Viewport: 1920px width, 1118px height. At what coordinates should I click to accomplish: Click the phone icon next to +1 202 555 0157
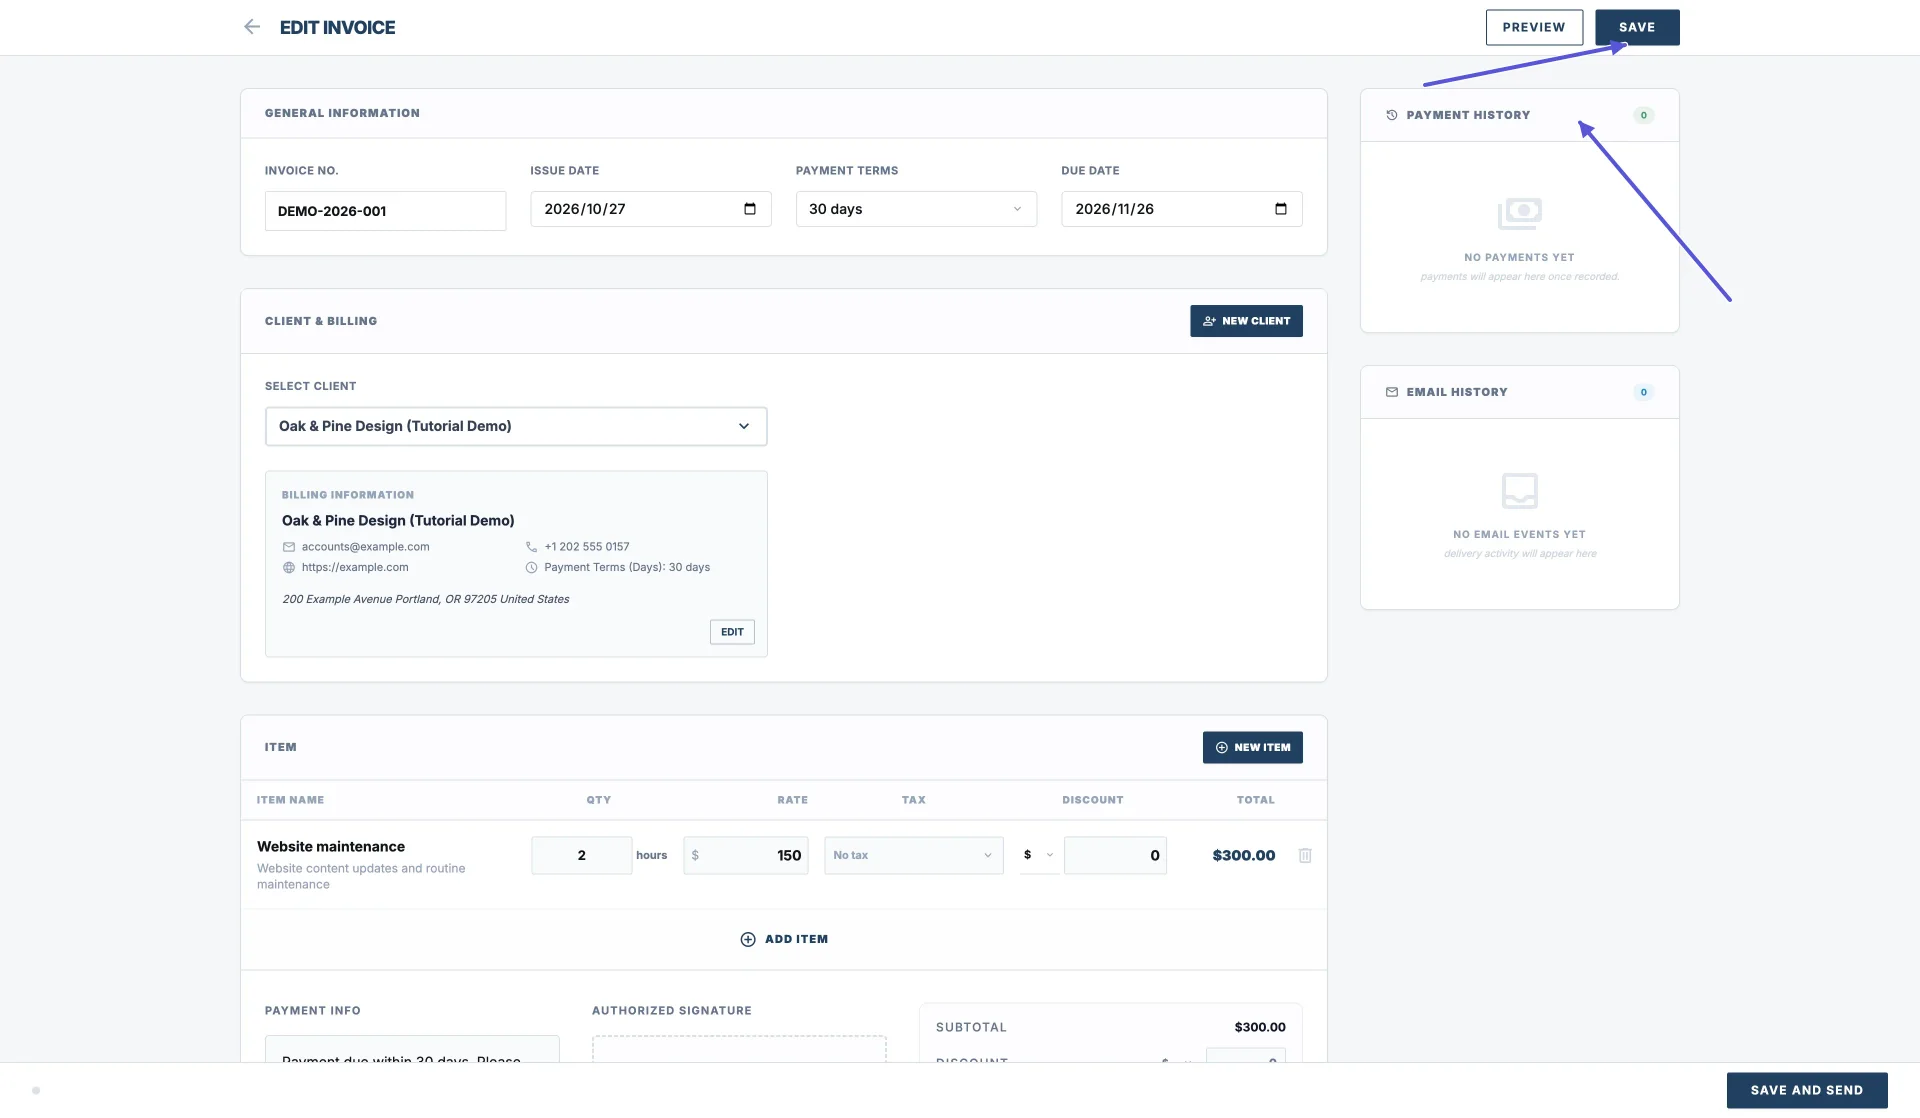coord(531,547)
